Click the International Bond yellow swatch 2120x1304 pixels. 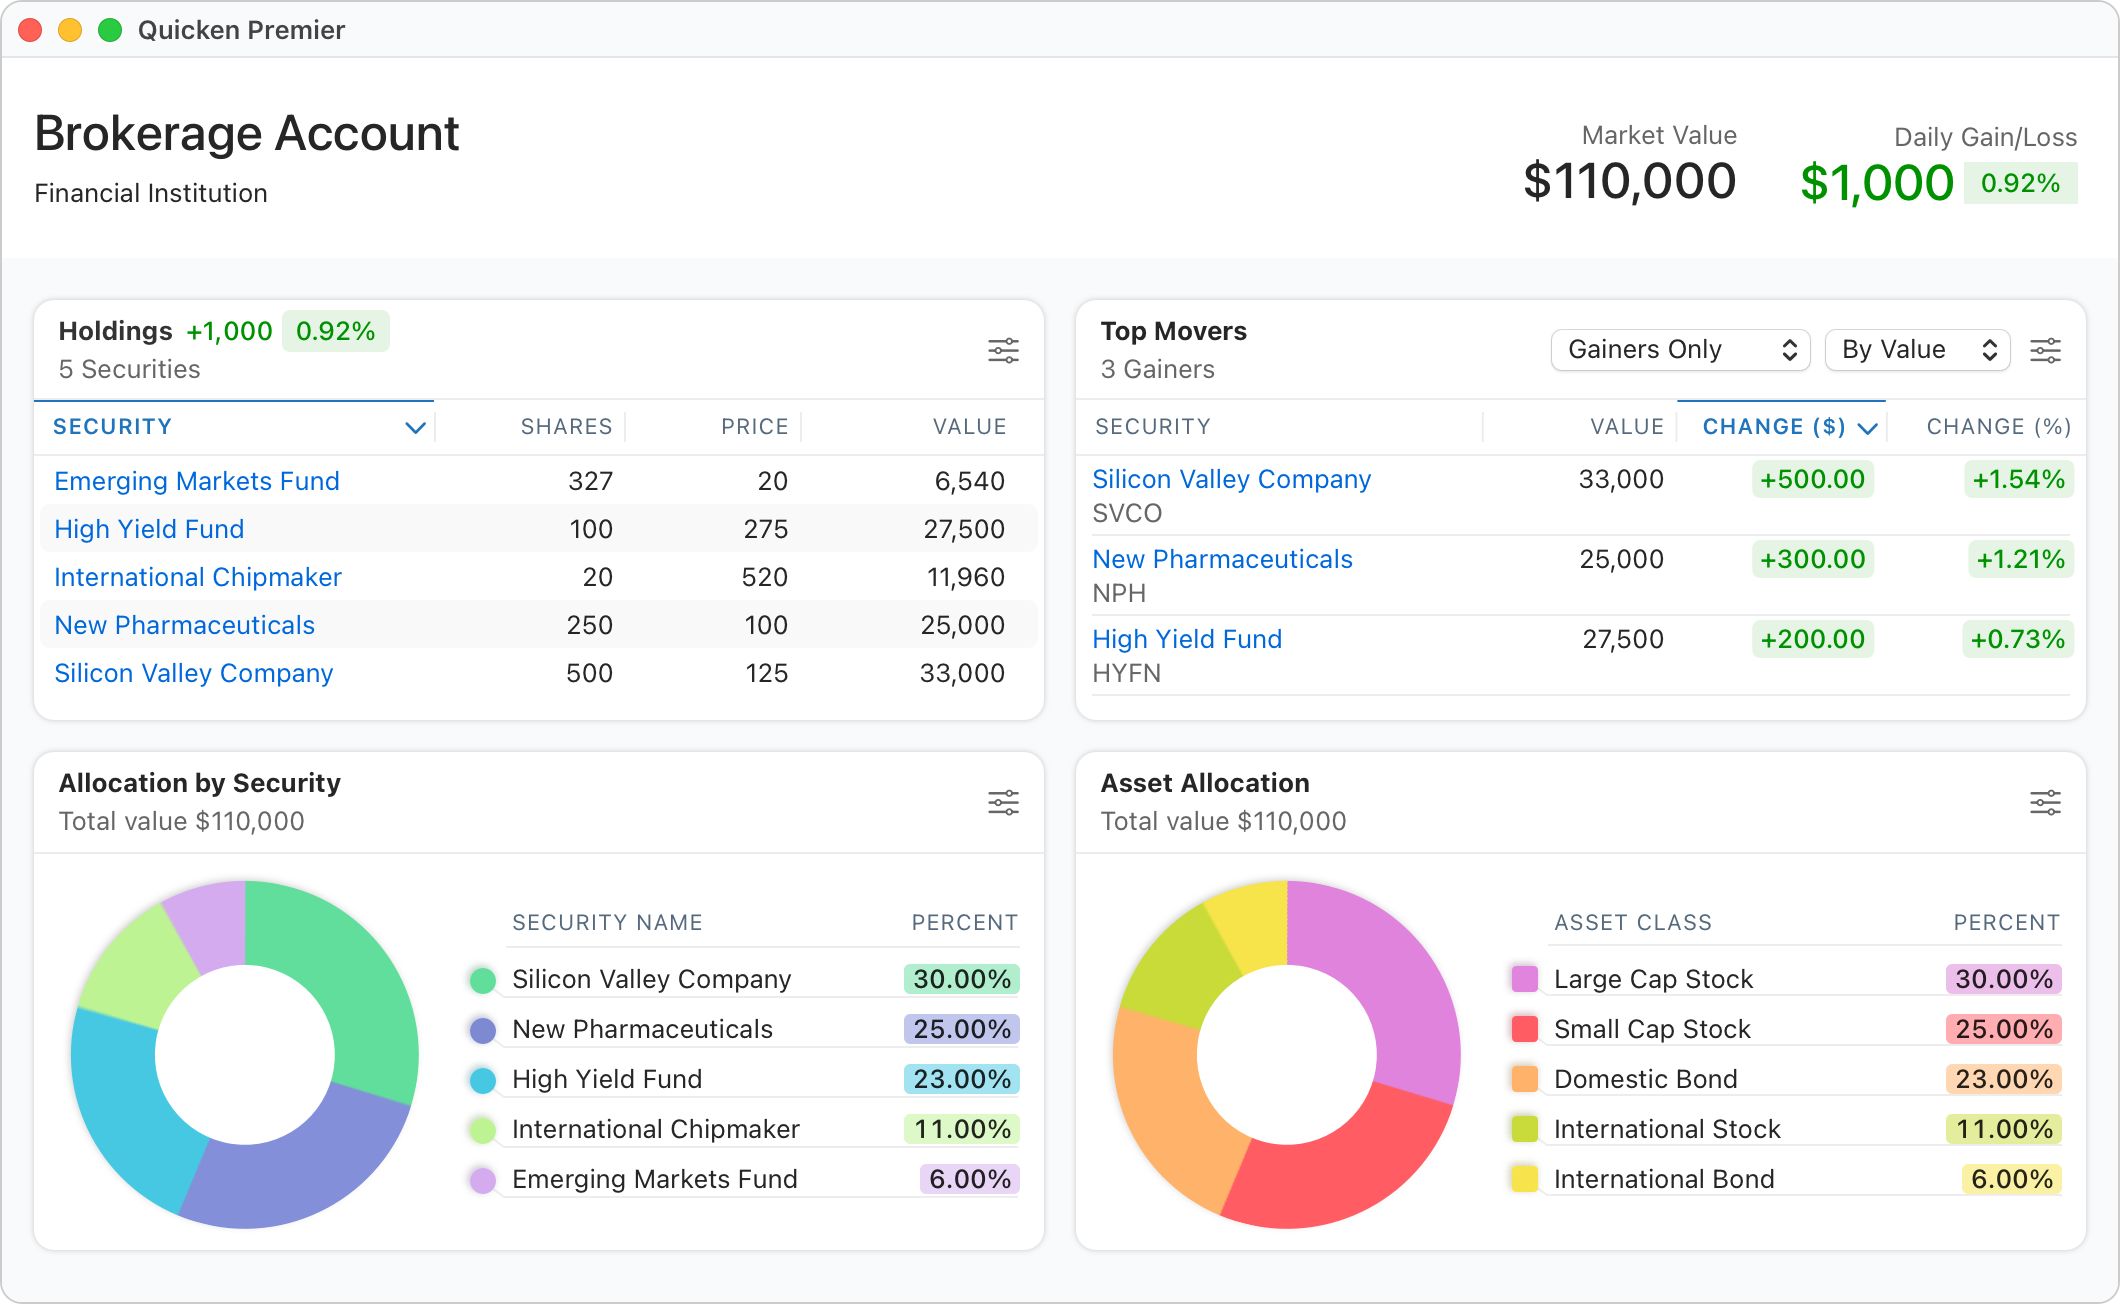pos(1525,1178)
